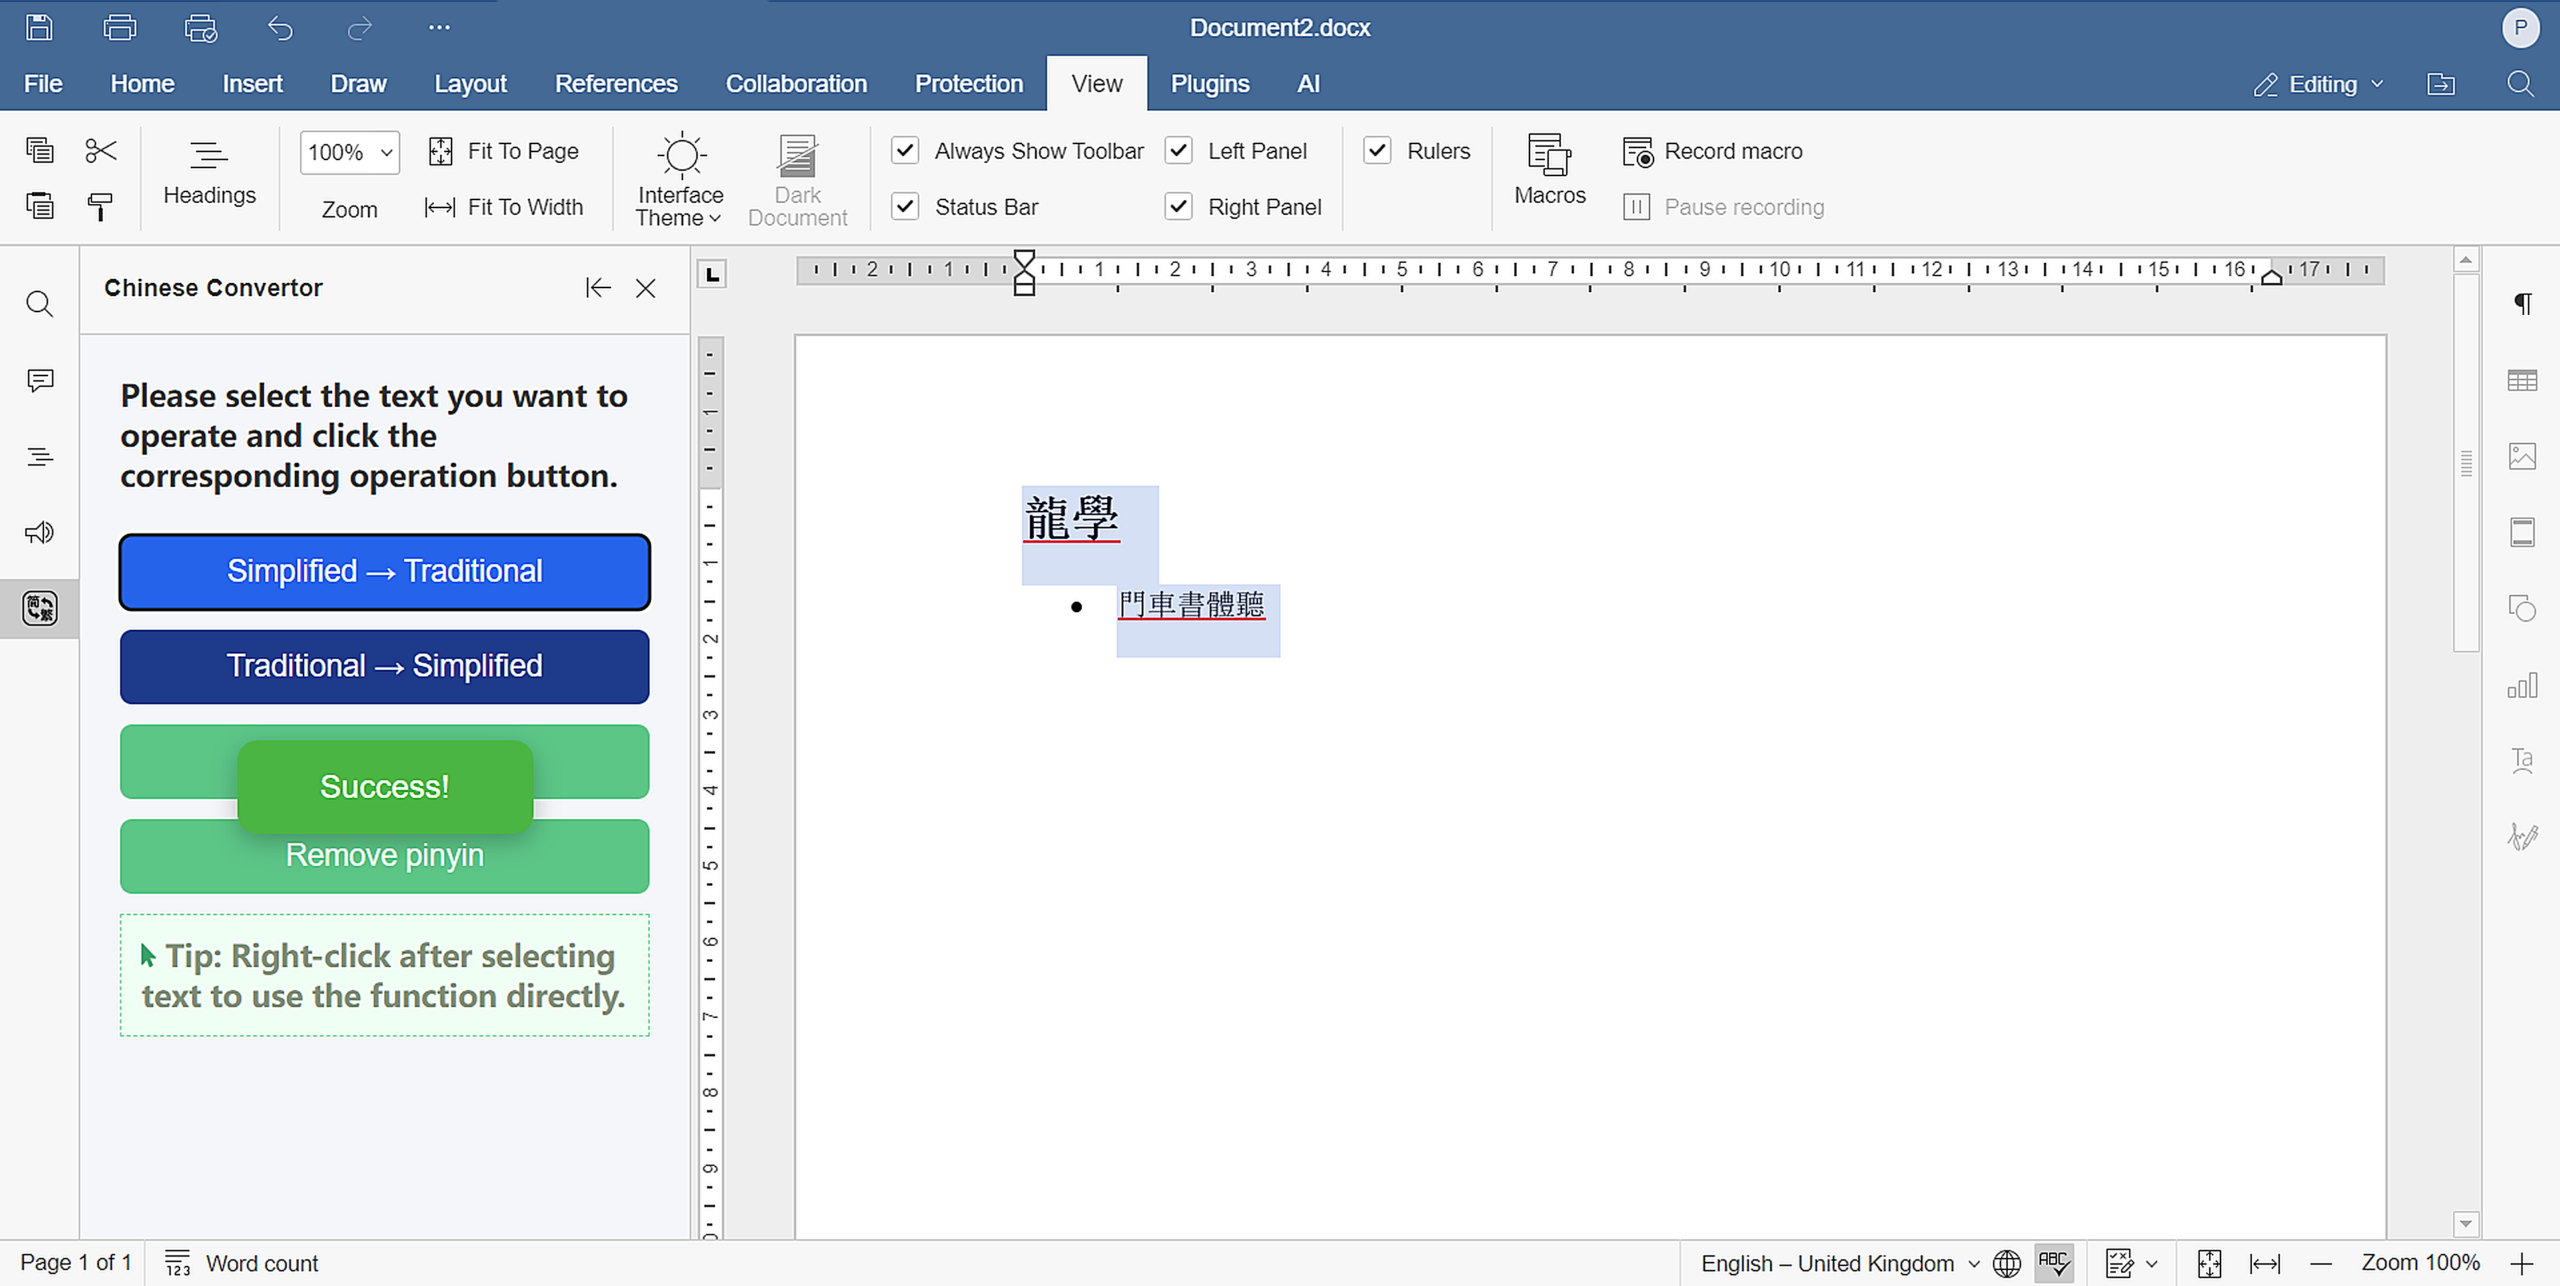Click Fit to Width icon in status bar
The height and width of the screenshot is (1286, 2560).
[2265, 1263]
